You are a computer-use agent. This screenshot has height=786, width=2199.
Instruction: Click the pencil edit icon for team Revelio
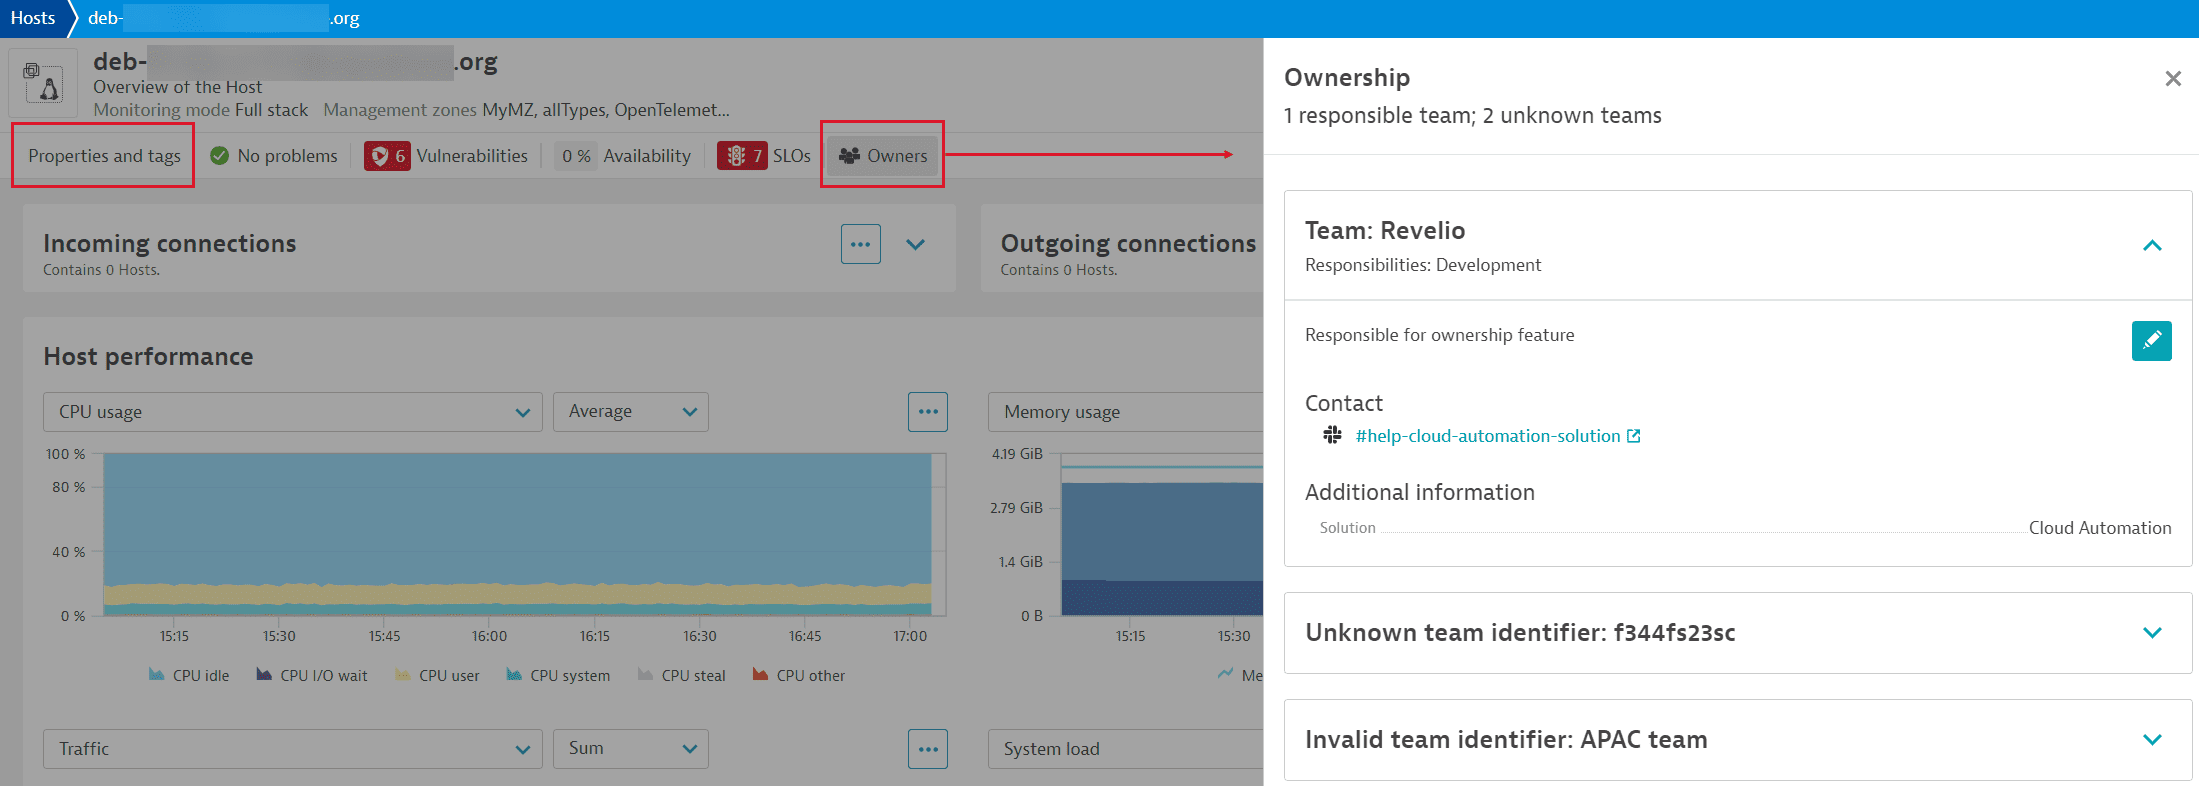[2151, 341]
